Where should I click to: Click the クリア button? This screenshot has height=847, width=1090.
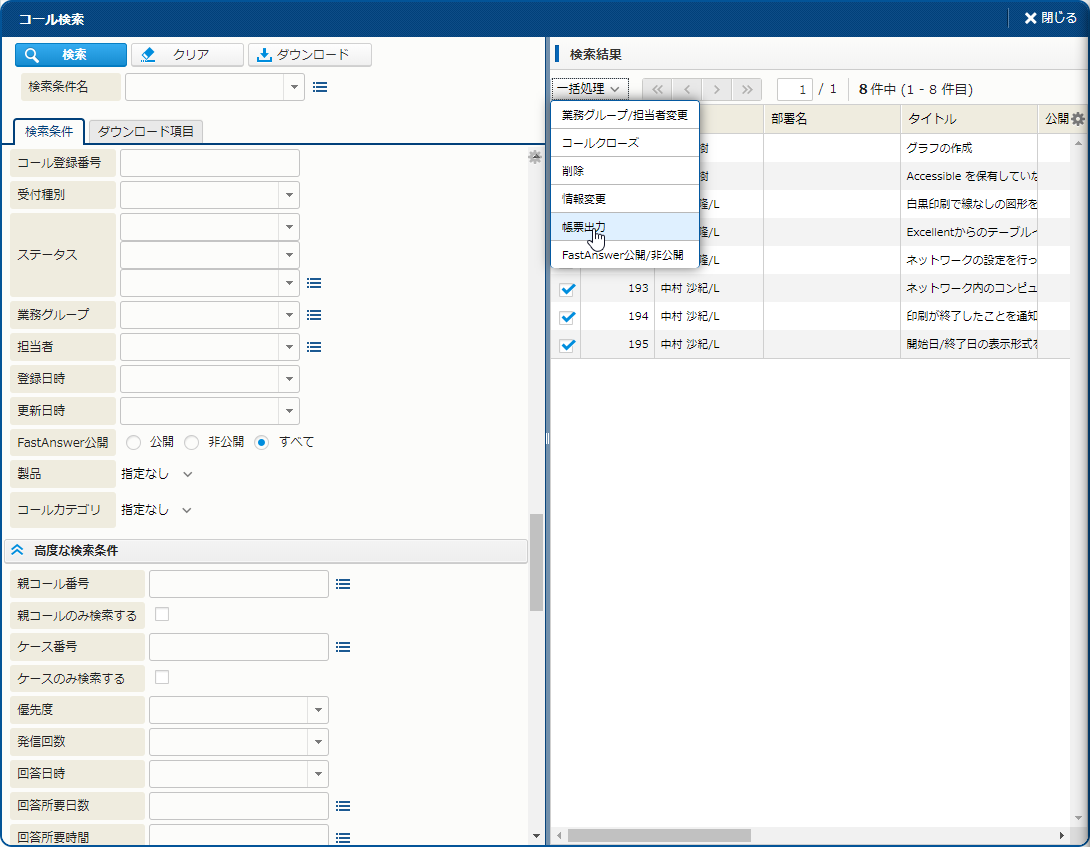(188, 55)
